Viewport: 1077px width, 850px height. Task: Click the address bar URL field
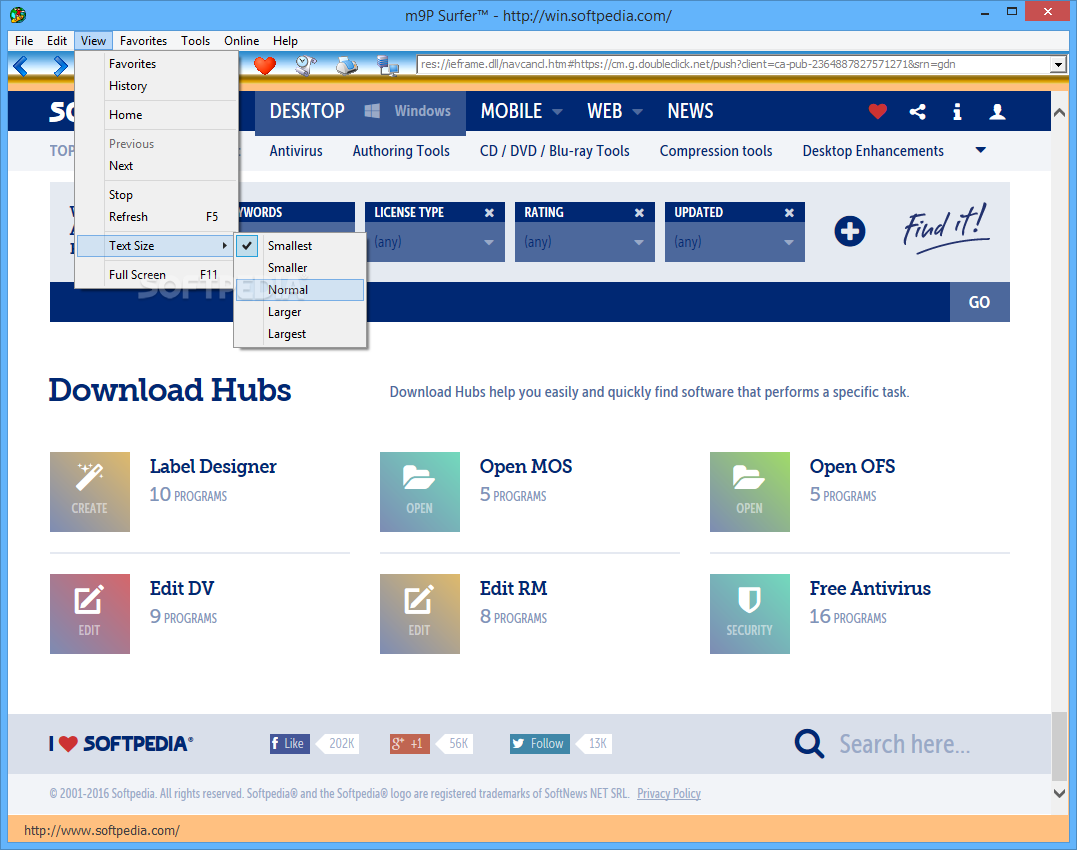coord(734,65)
